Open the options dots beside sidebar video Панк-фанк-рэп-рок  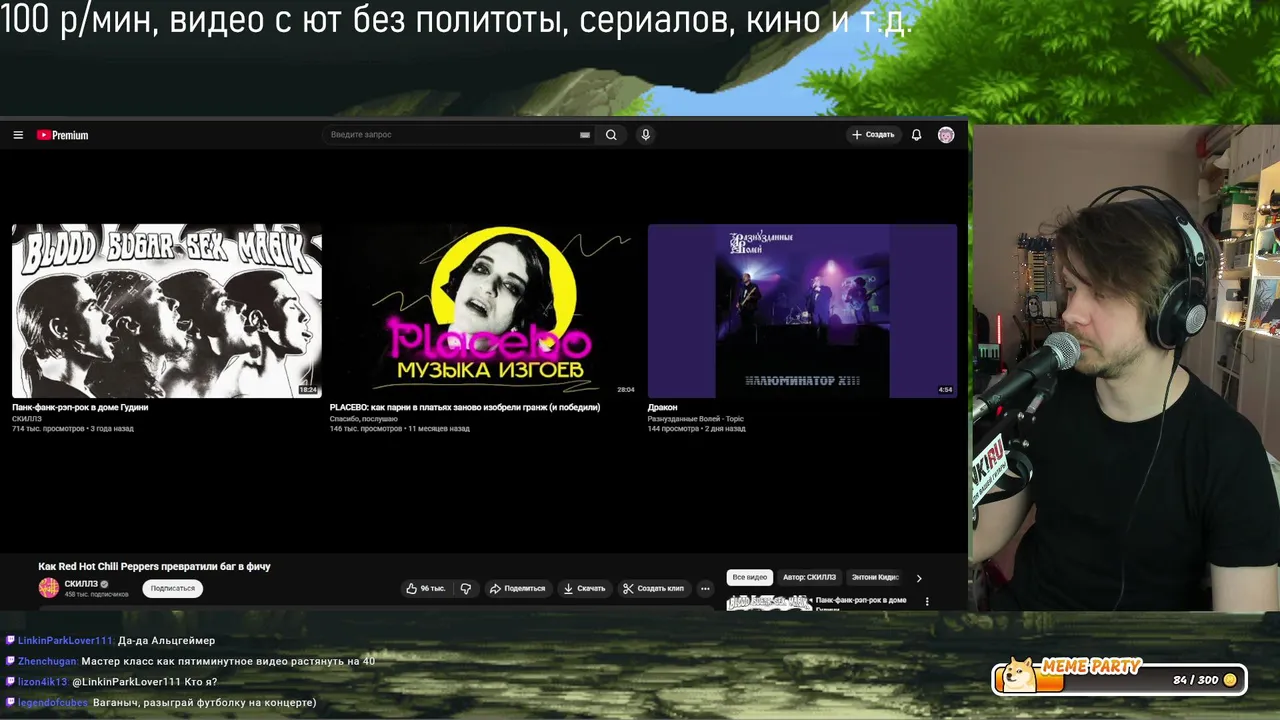tap(927, 602)
